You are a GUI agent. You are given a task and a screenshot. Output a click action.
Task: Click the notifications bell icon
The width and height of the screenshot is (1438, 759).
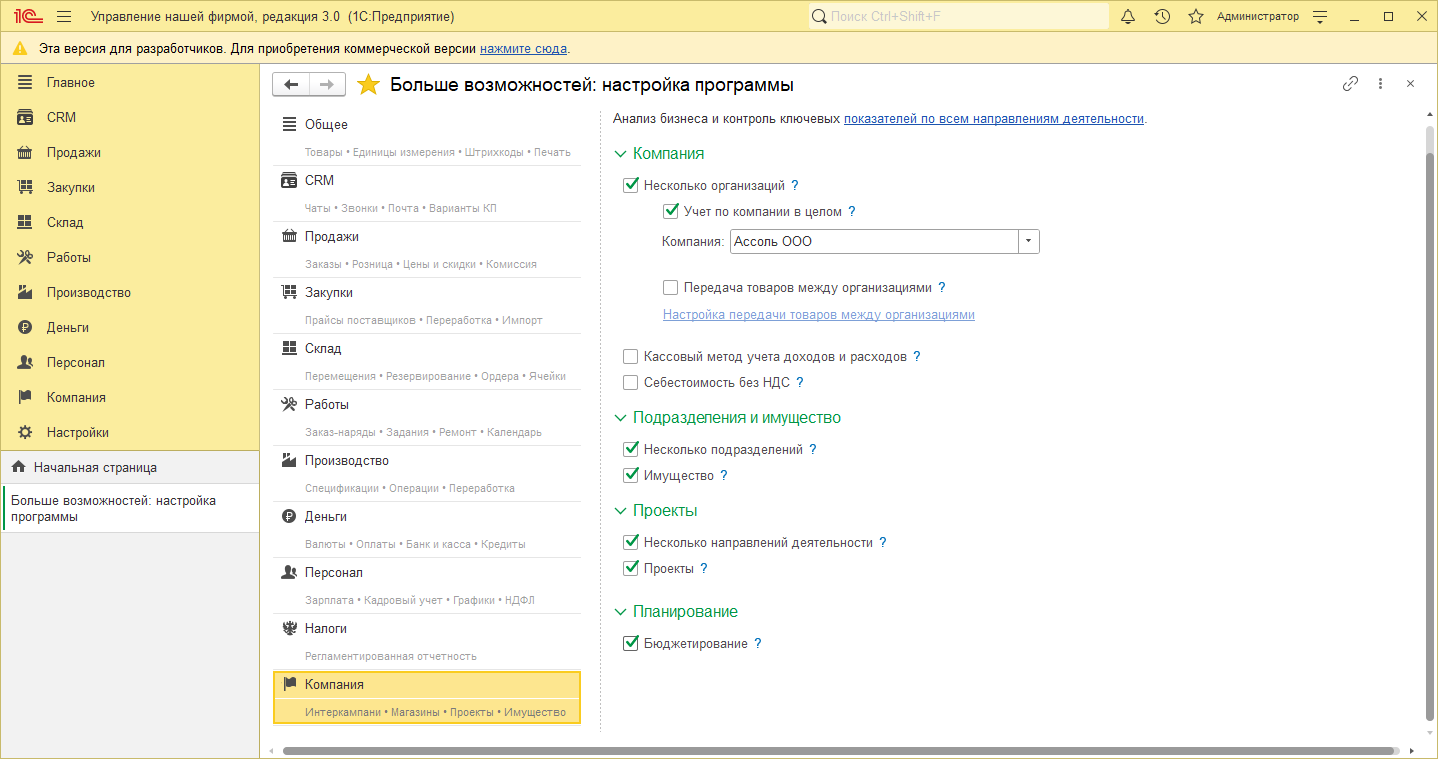coord(1128,17)
